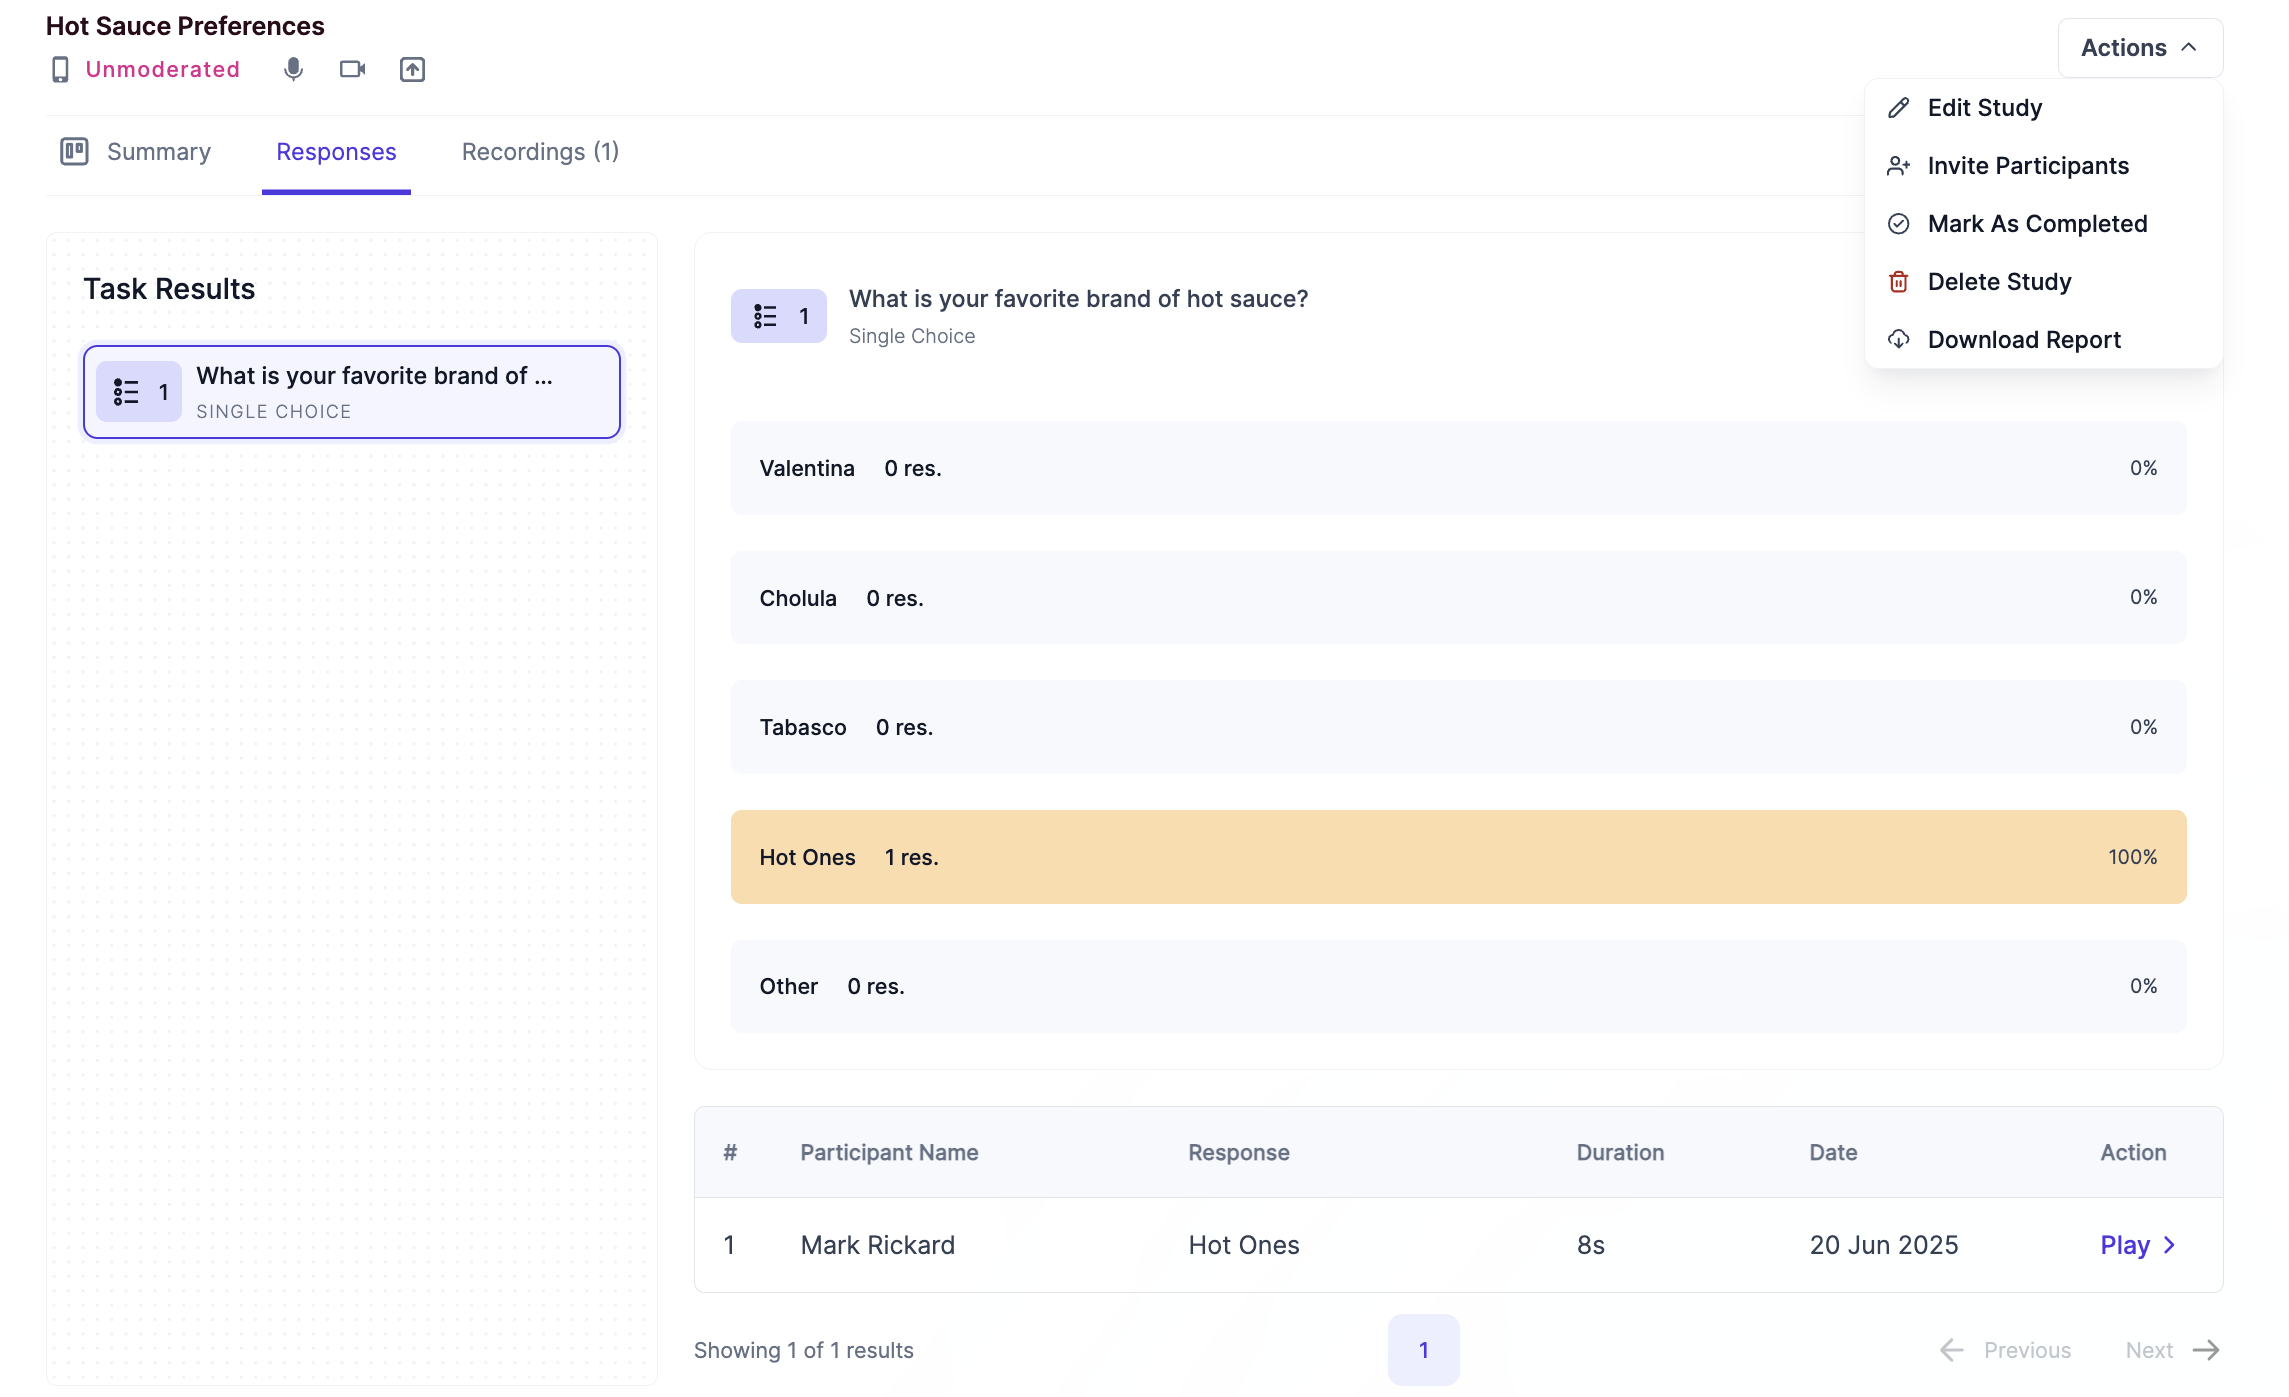Click the Edit Study pencil icon
This screenshot has height=1397, width=2289.
(1898, 107)
